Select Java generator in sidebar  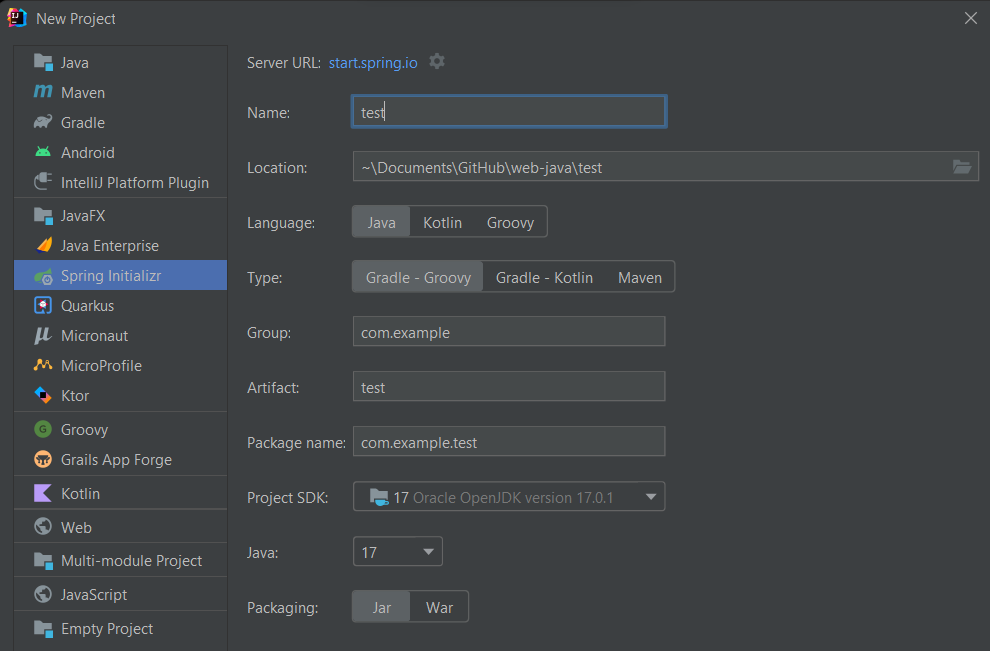click(x=121, y=63)
